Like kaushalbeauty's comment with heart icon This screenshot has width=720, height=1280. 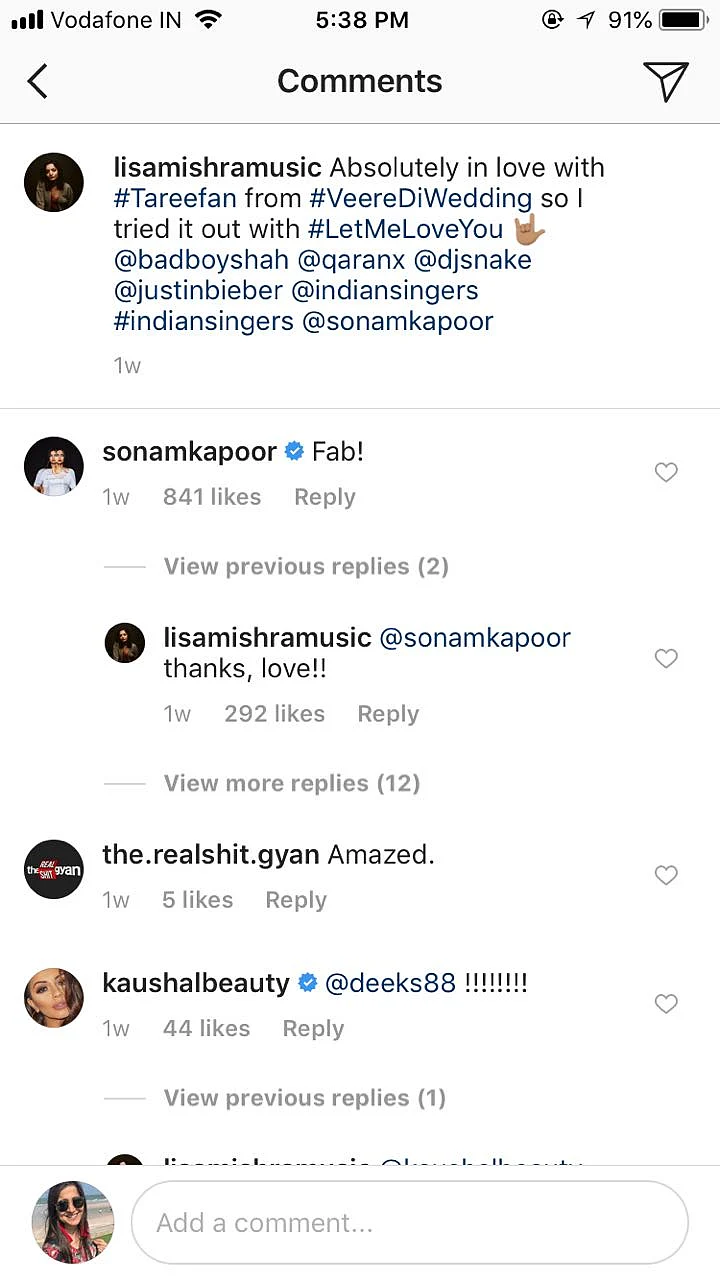pos(666,1003)
